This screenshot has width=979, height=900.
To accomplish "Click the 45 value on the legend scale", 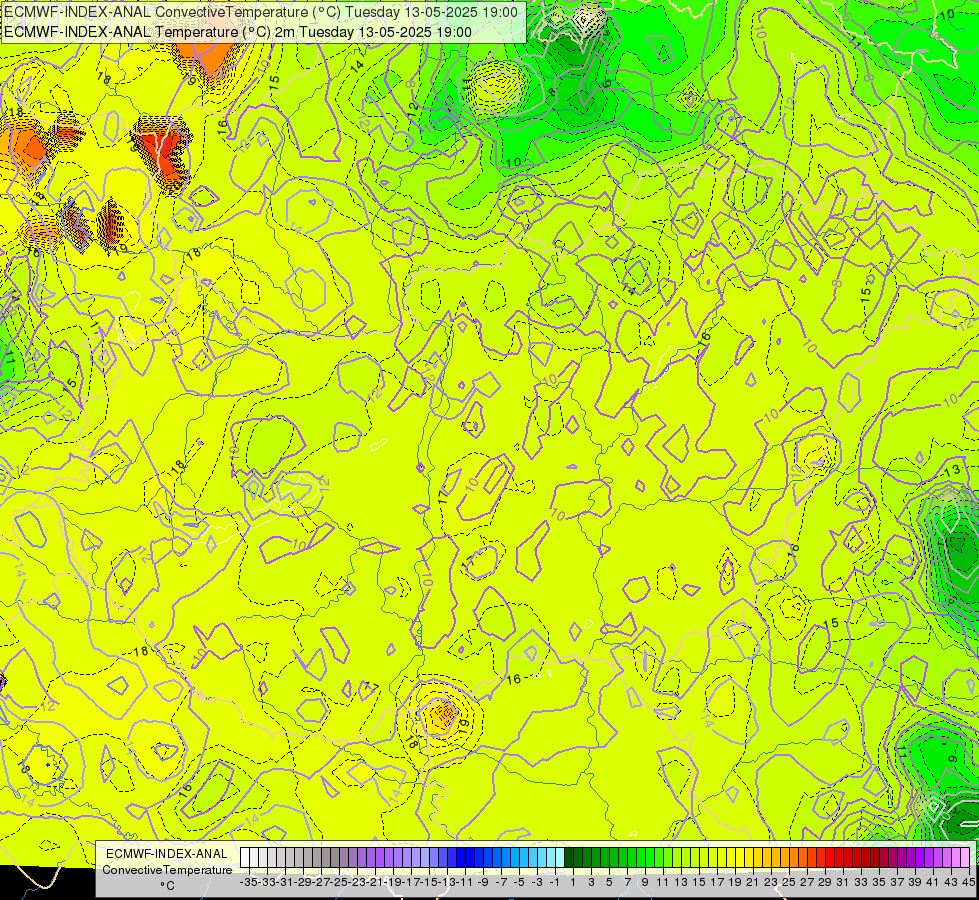I will pos(969,883).
